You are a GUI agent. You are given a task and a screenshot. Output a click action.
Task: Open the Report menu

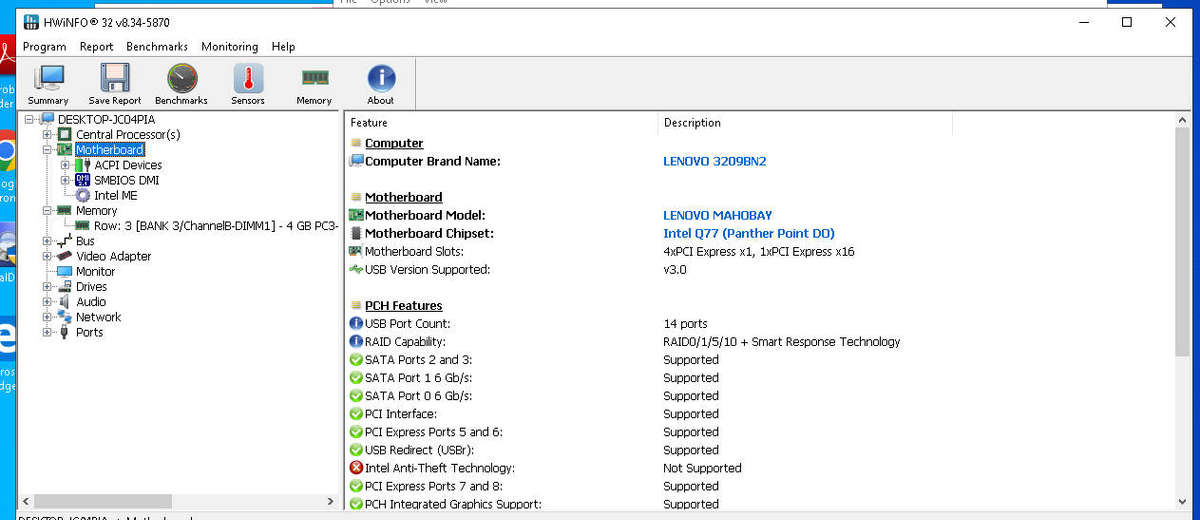pyautogui.click(x=97, y=46)
